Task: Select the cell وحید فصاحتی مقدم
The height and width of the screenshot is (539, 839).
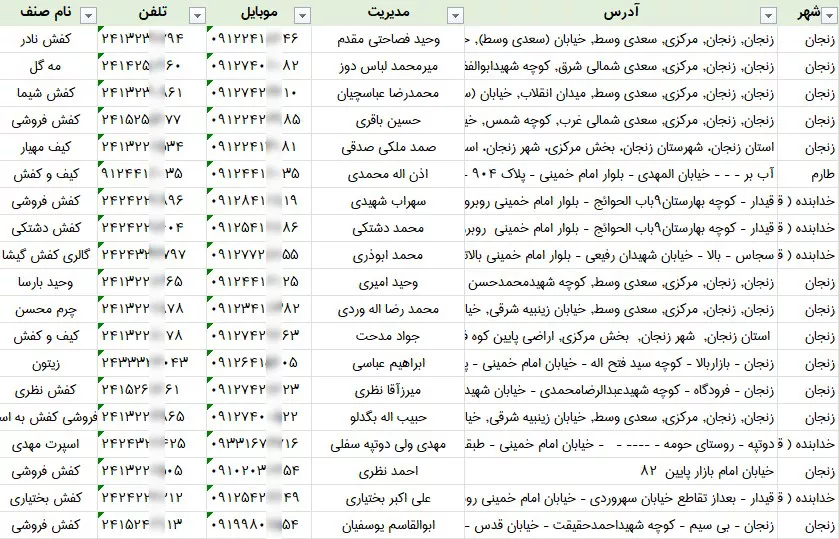Action: pos(388,39)
